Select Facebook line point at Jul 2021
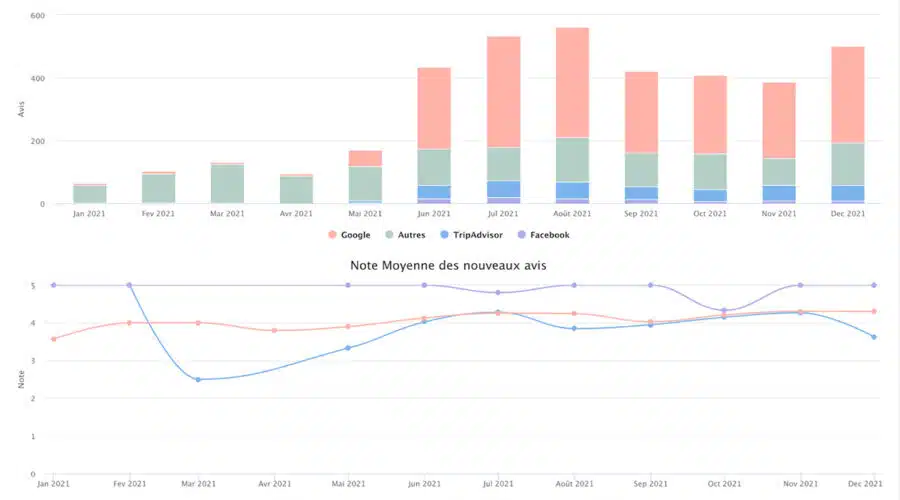Screen dimensions: 900x500 click(x=498, y=292)
